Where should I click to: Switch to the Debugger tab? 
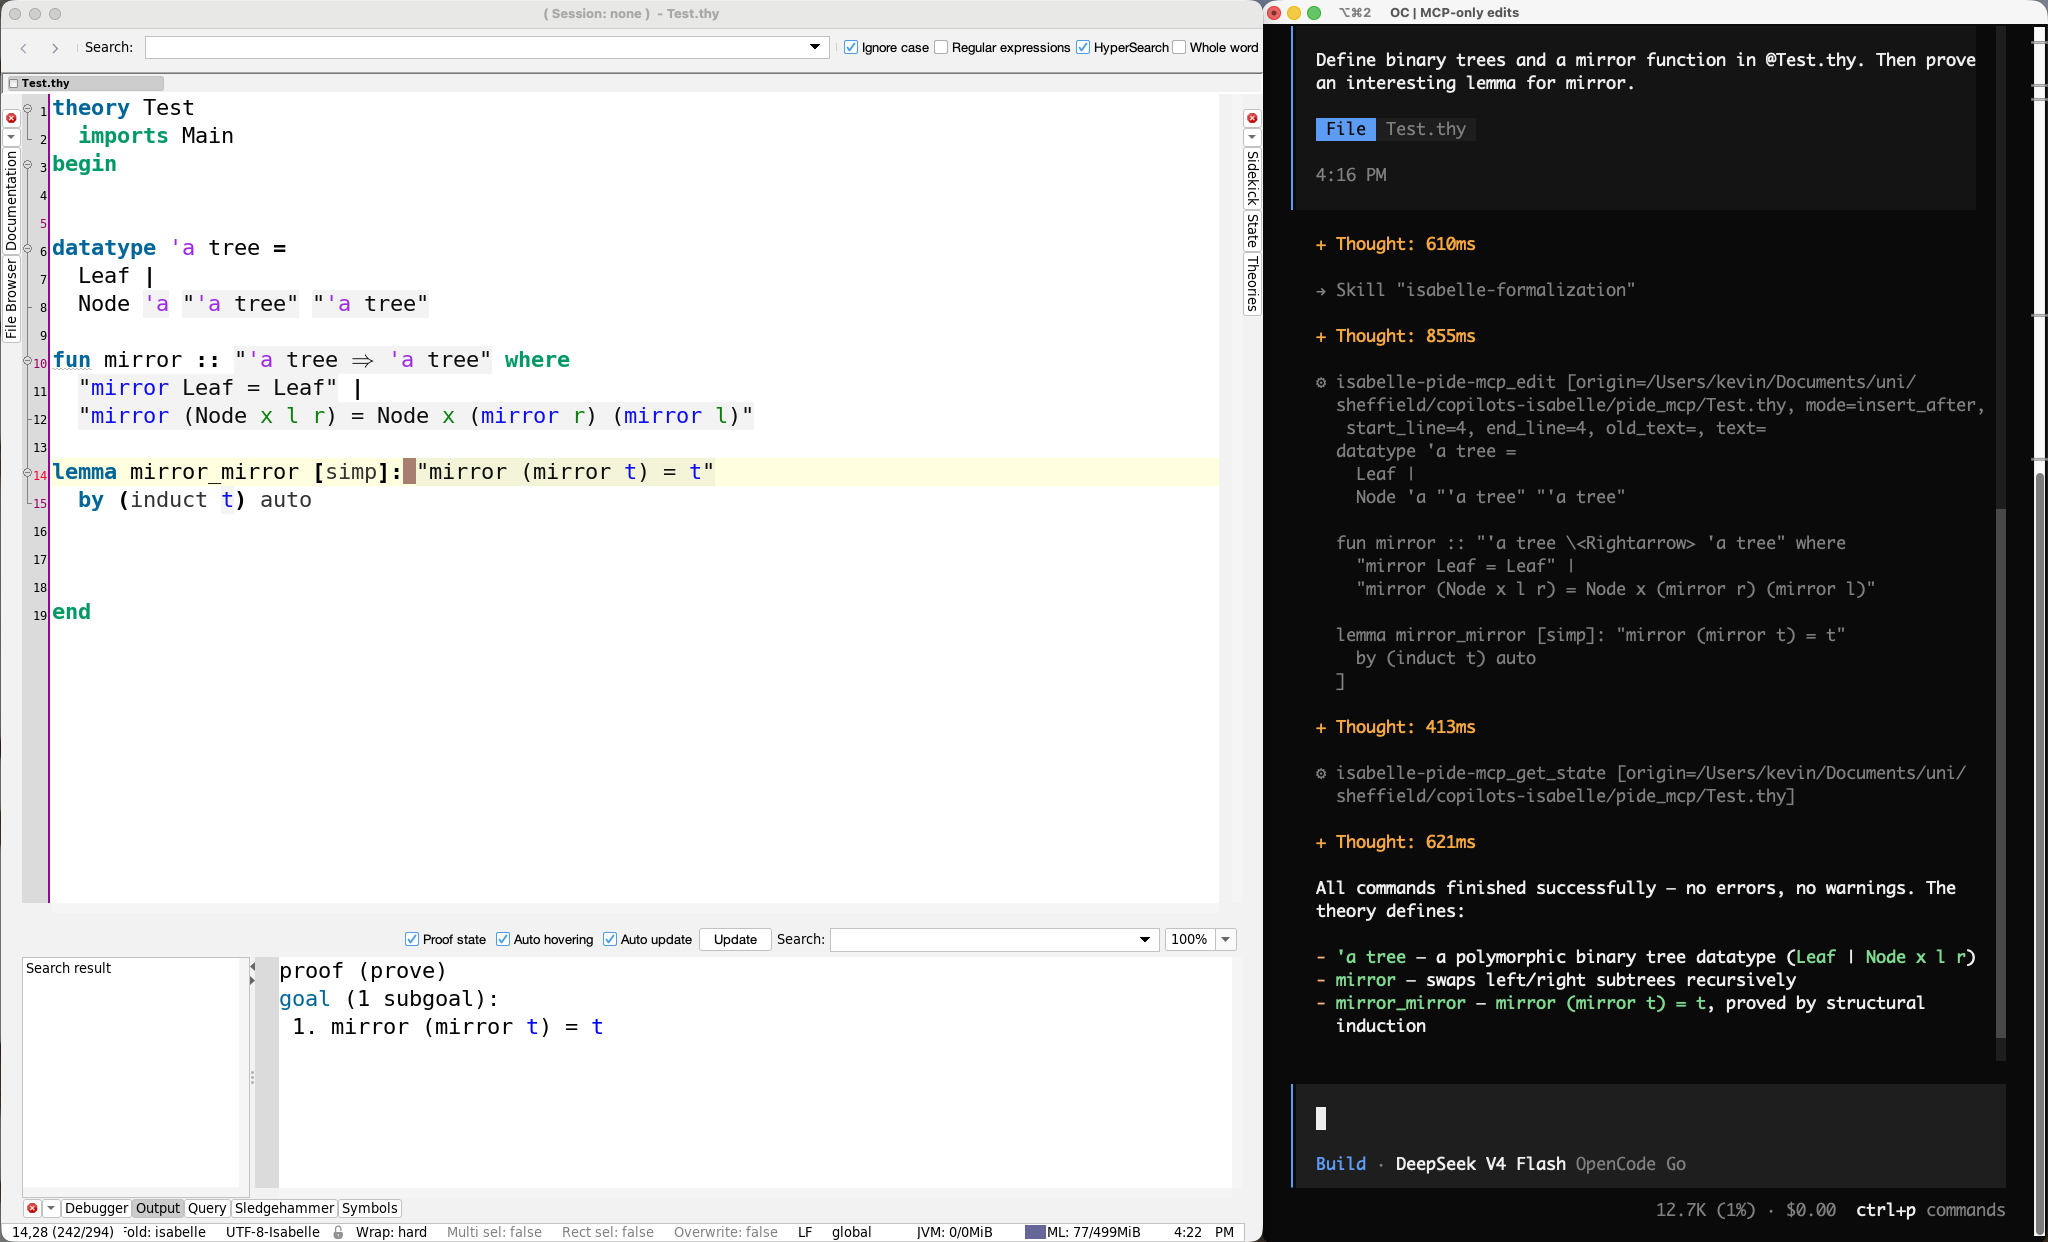coord(96,1208)
